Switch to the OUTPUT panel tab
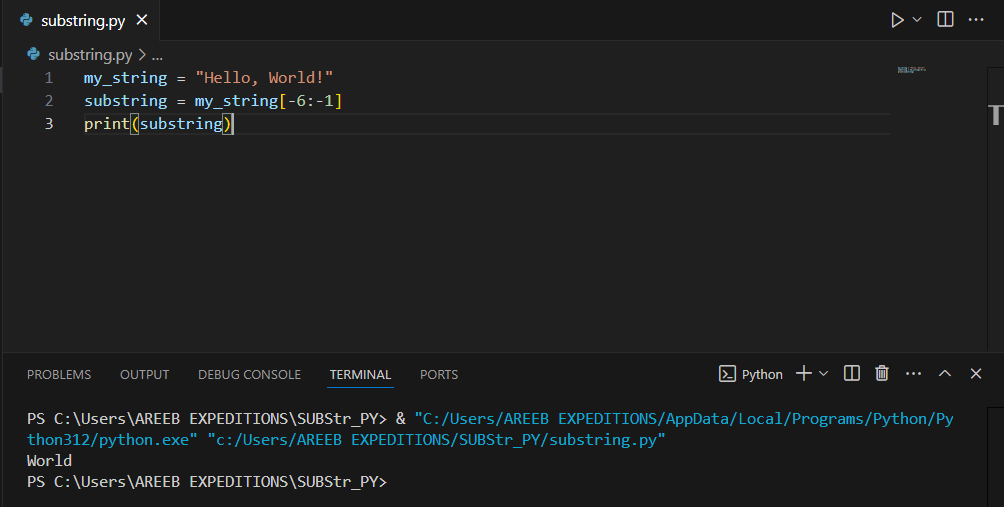Viewport: 1004px width, 507px height. 145,374
